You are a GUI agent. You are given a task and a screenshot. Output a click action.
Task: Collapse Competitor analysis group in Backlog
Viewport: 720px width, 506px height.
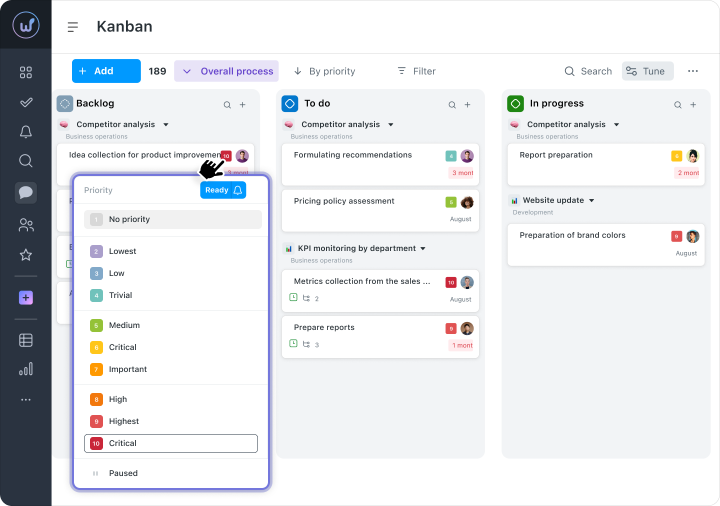pyautogui.click(x=166, y=125)
